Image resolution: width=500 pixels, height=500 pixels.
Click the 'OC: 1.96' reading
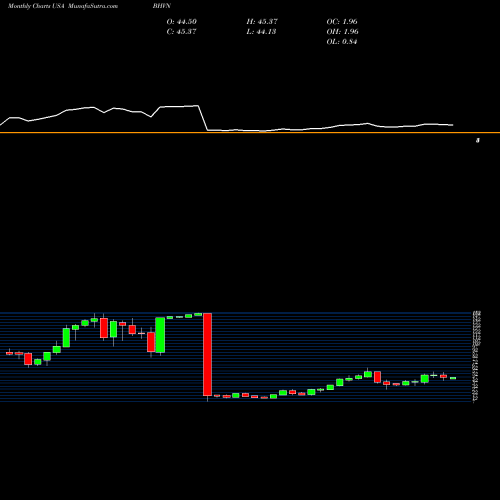[x=342, y=22]
